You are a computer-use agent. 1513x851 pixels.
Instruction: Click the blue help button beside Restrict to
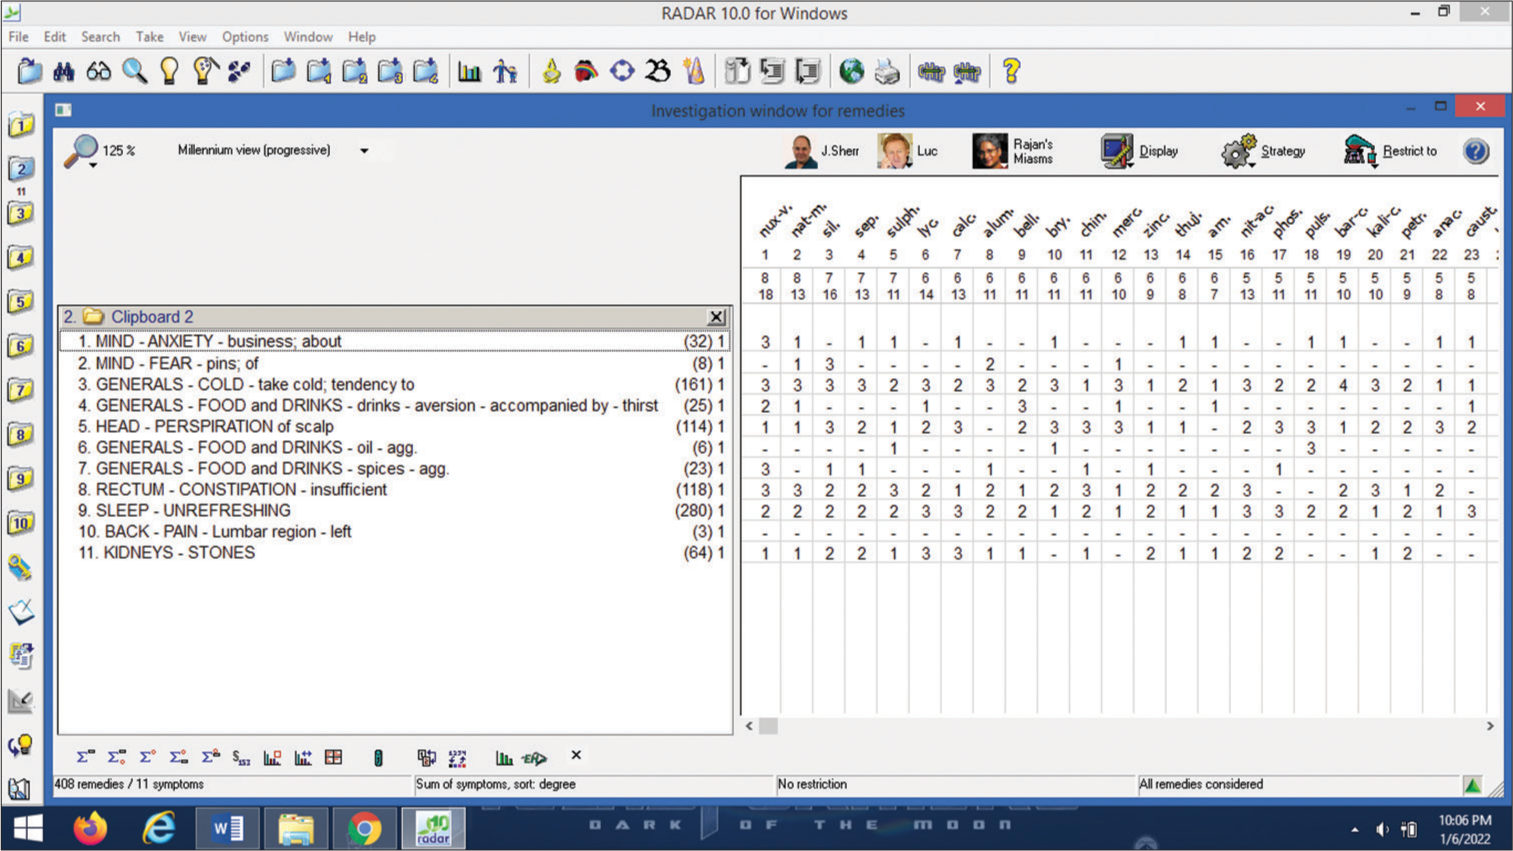point(1476,151)
